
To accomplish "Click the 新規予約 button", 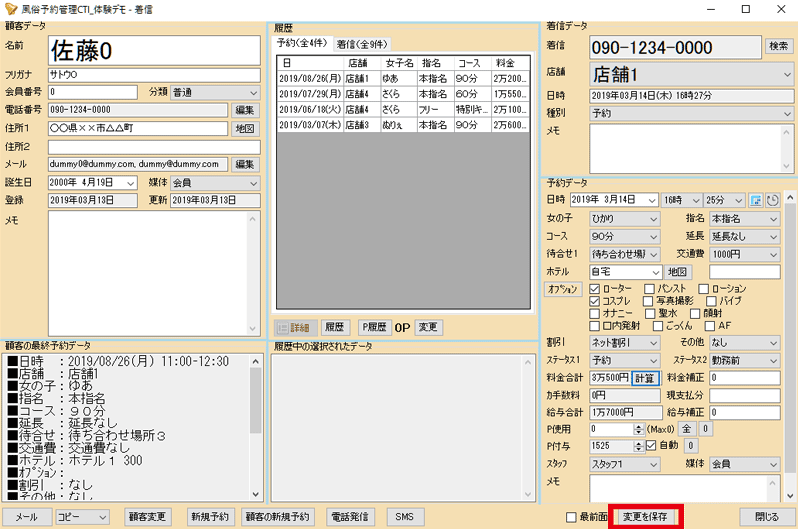I will 210,517.
